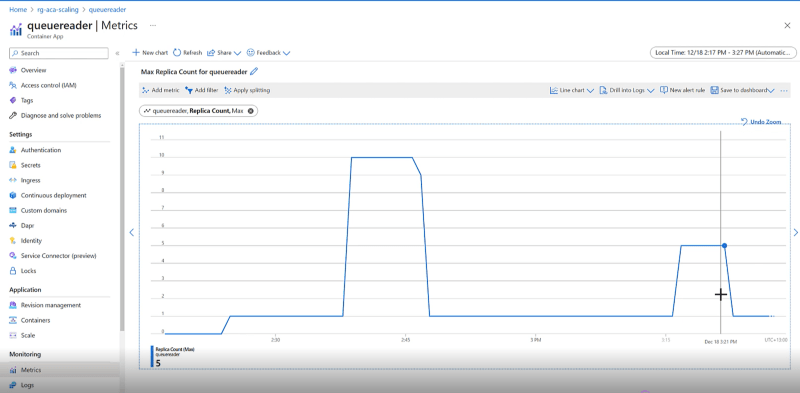This screenshot has width=800, height=393.
Task: Click the Logs icon under Monitoring
Action: tap(13, 385)
